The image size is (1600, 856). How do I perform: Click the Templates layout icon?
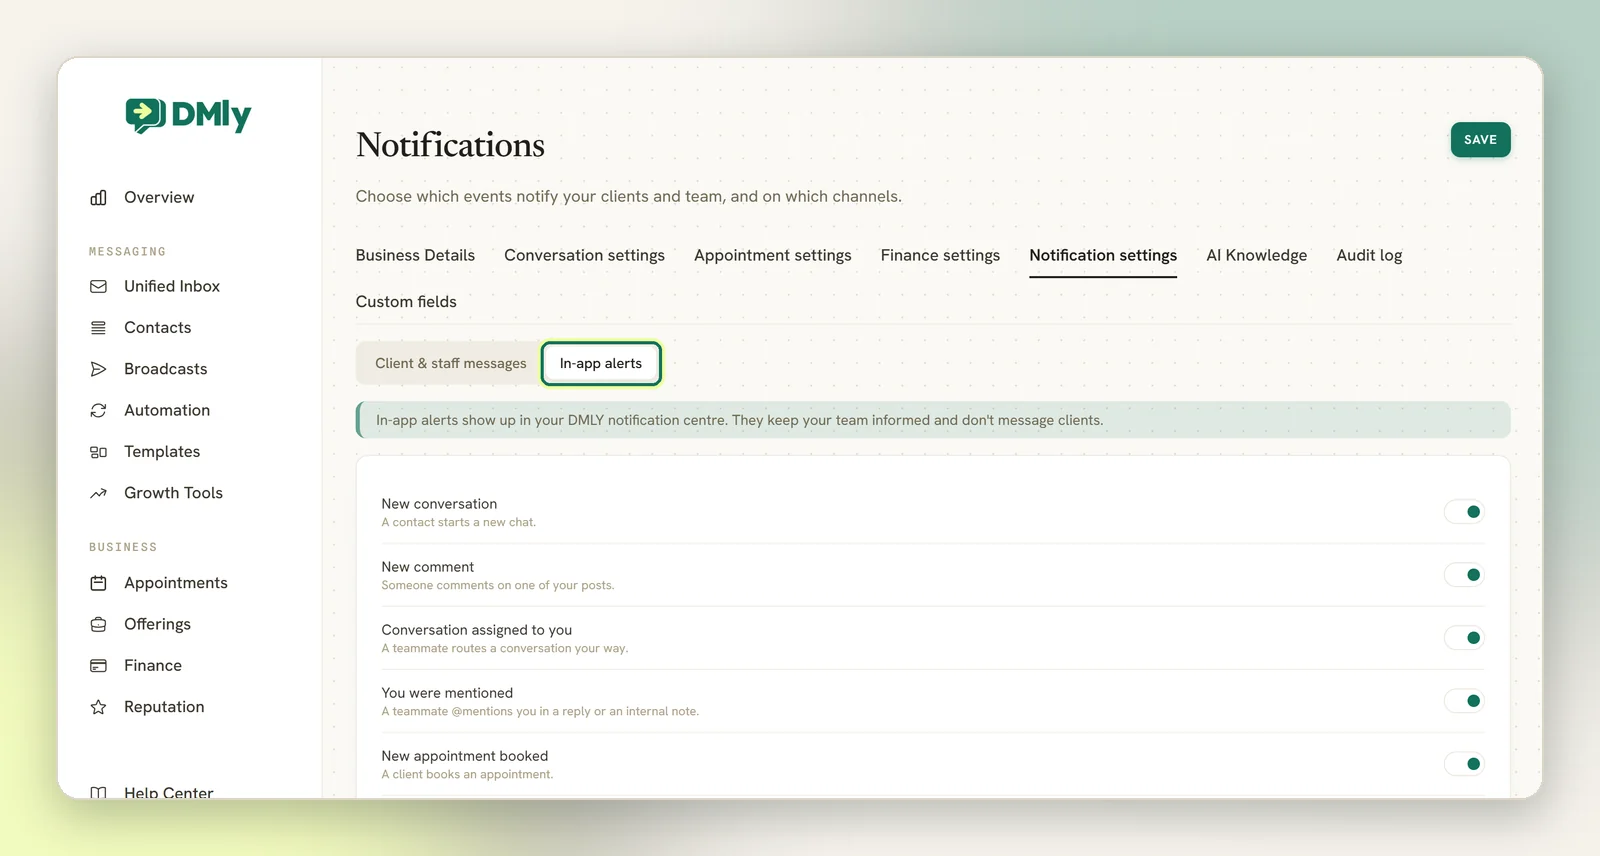[x=98, y=452]
